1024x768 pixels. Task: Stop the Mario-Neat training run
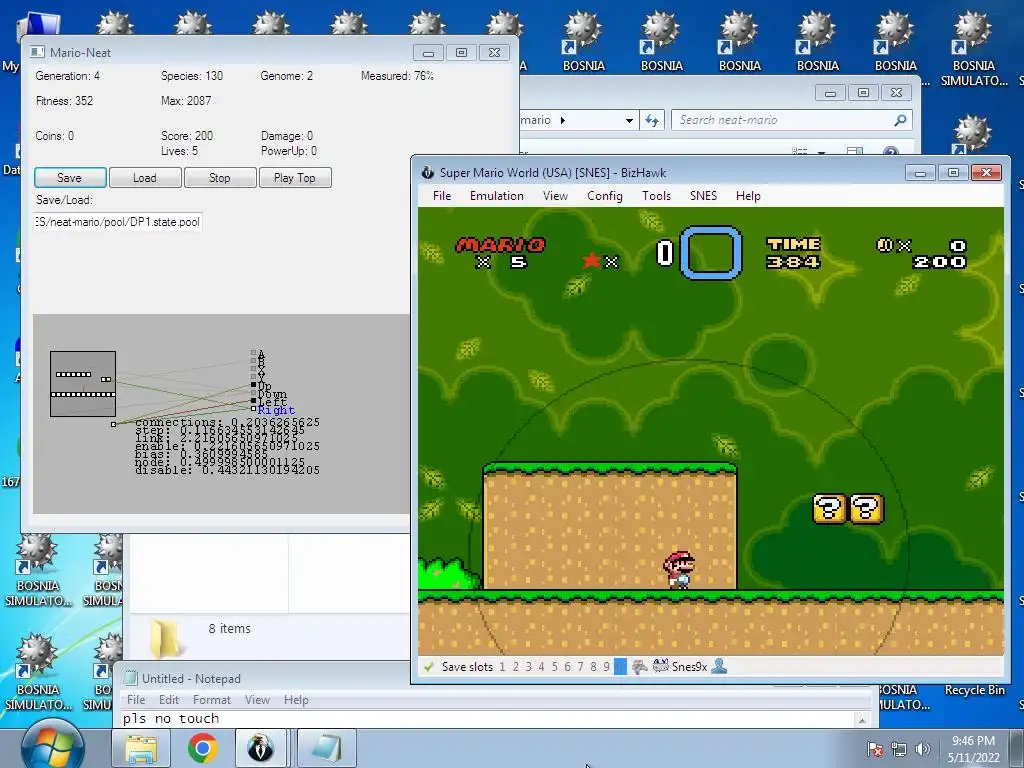[220, 178]
